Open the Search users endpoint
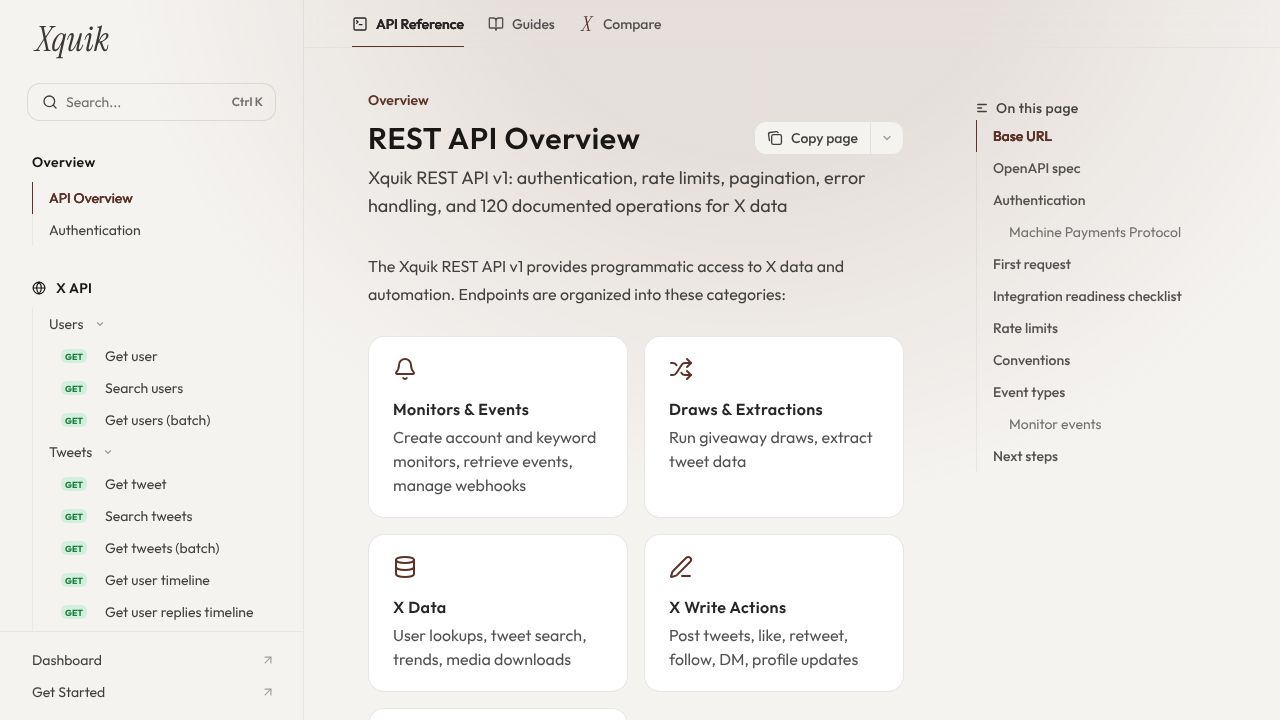This screenshot has width=1280, height=720. pyautogui.click(x=144, y=388)
